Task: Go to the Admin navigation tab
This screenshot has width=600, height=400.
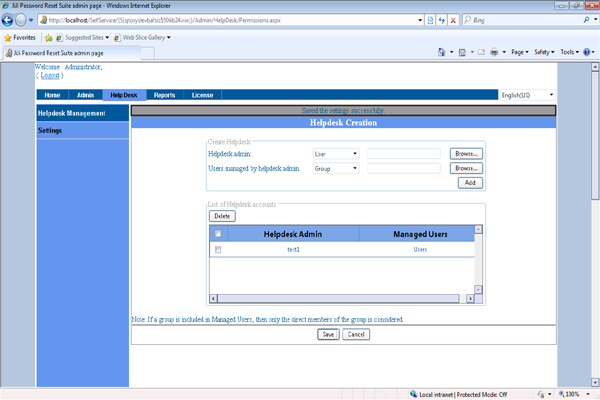Action: tap(85, 95)
